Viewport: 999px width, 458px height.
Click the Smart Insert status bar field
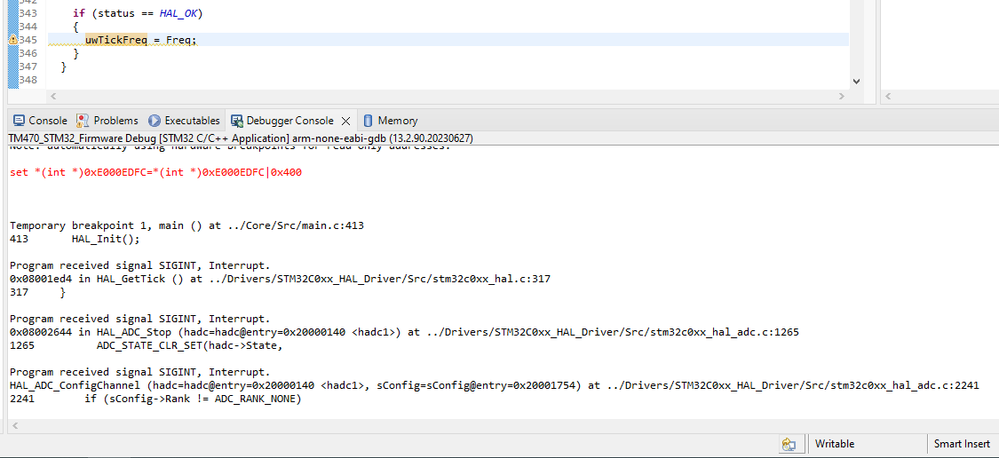[x=962, y=444]
